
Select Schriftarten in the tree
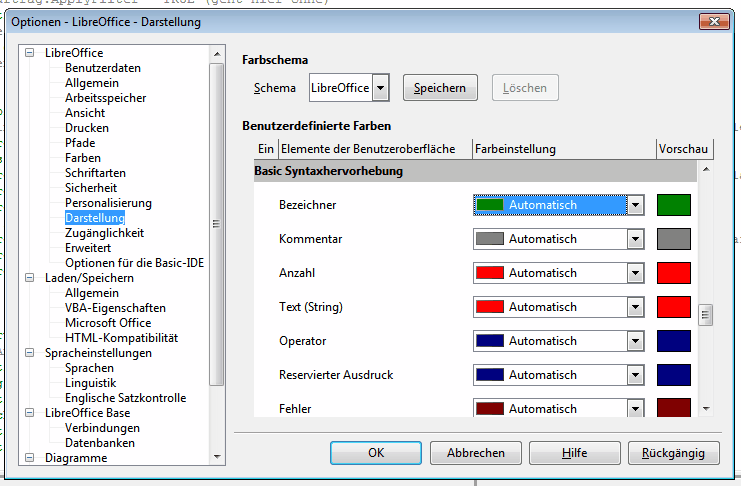pyautogui.click(x=95, y=173)
